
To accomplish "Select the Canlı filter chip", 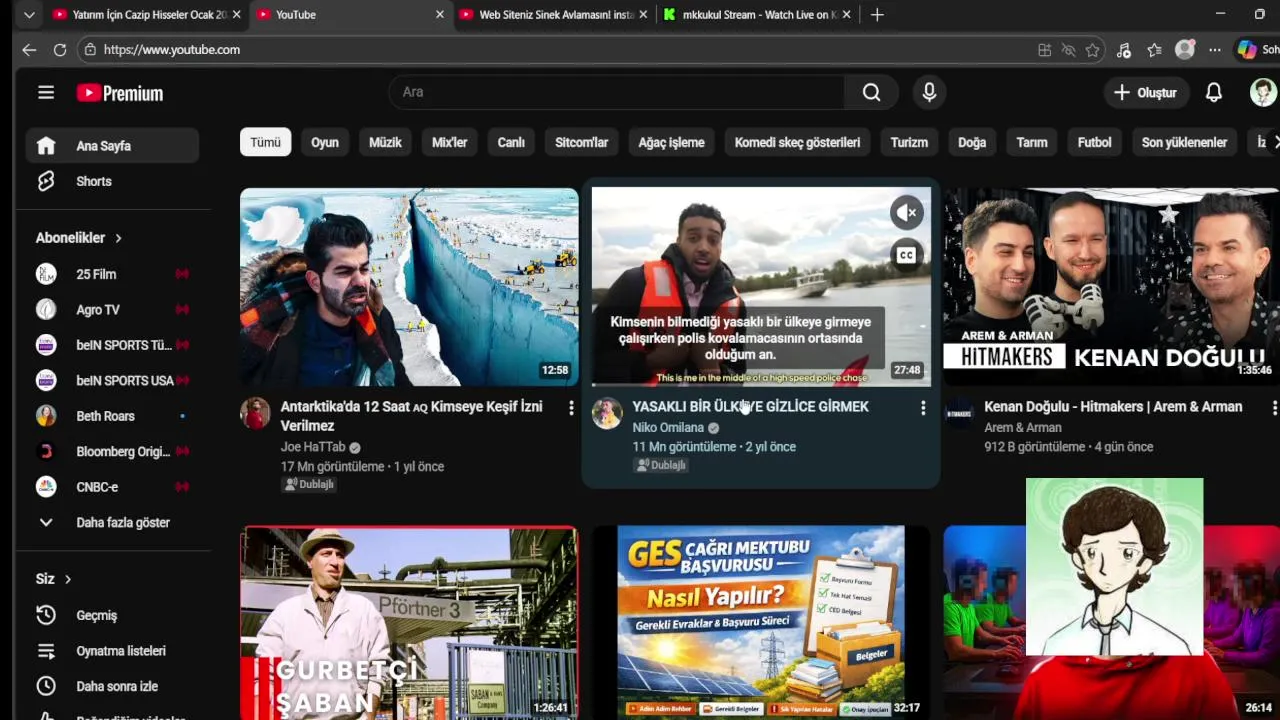I will (x=511, y=142).
